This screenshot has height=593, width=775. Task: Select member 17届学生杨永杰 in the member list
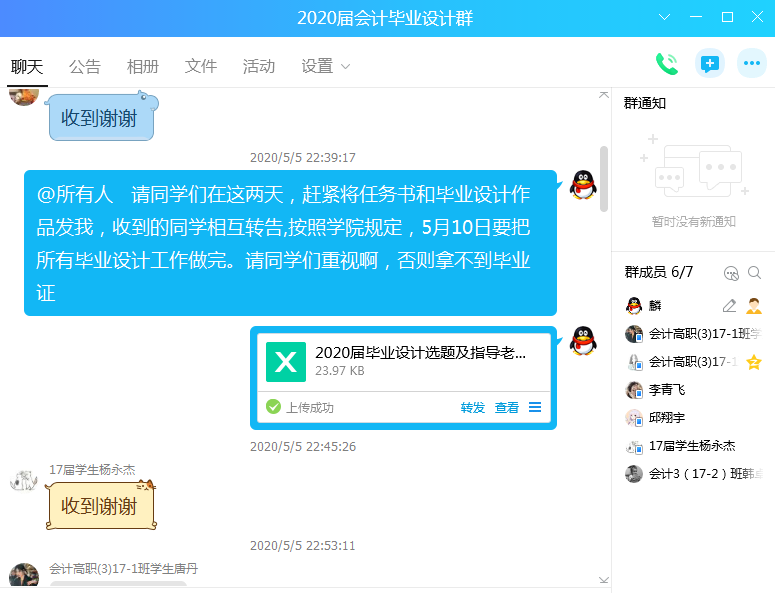693,446
